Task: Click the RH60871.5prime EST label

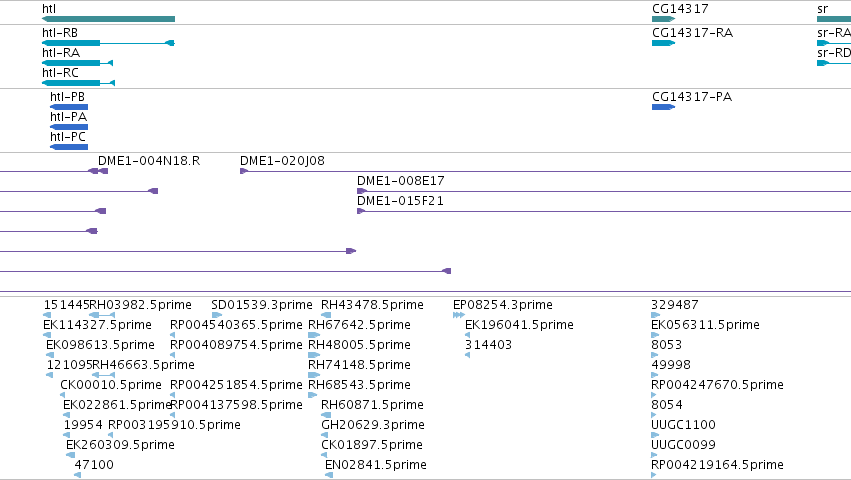Action: 372,405
